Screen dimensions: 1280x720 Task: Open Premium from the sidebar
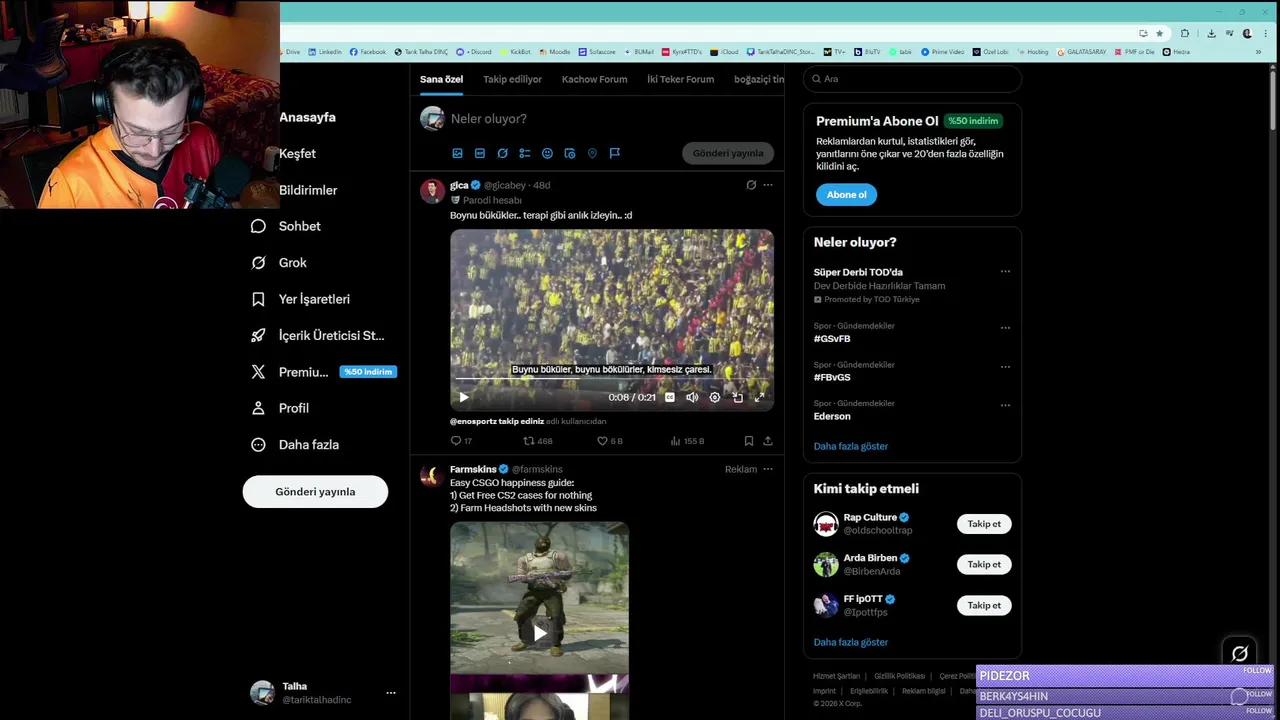(323, 372)
